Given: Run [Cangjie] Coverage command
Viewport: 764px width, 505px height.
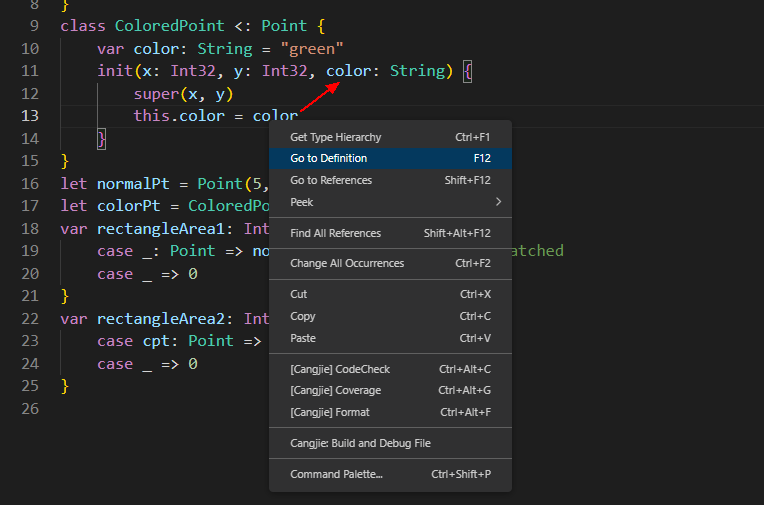Looking at the screenshot, I should point(335,390).
